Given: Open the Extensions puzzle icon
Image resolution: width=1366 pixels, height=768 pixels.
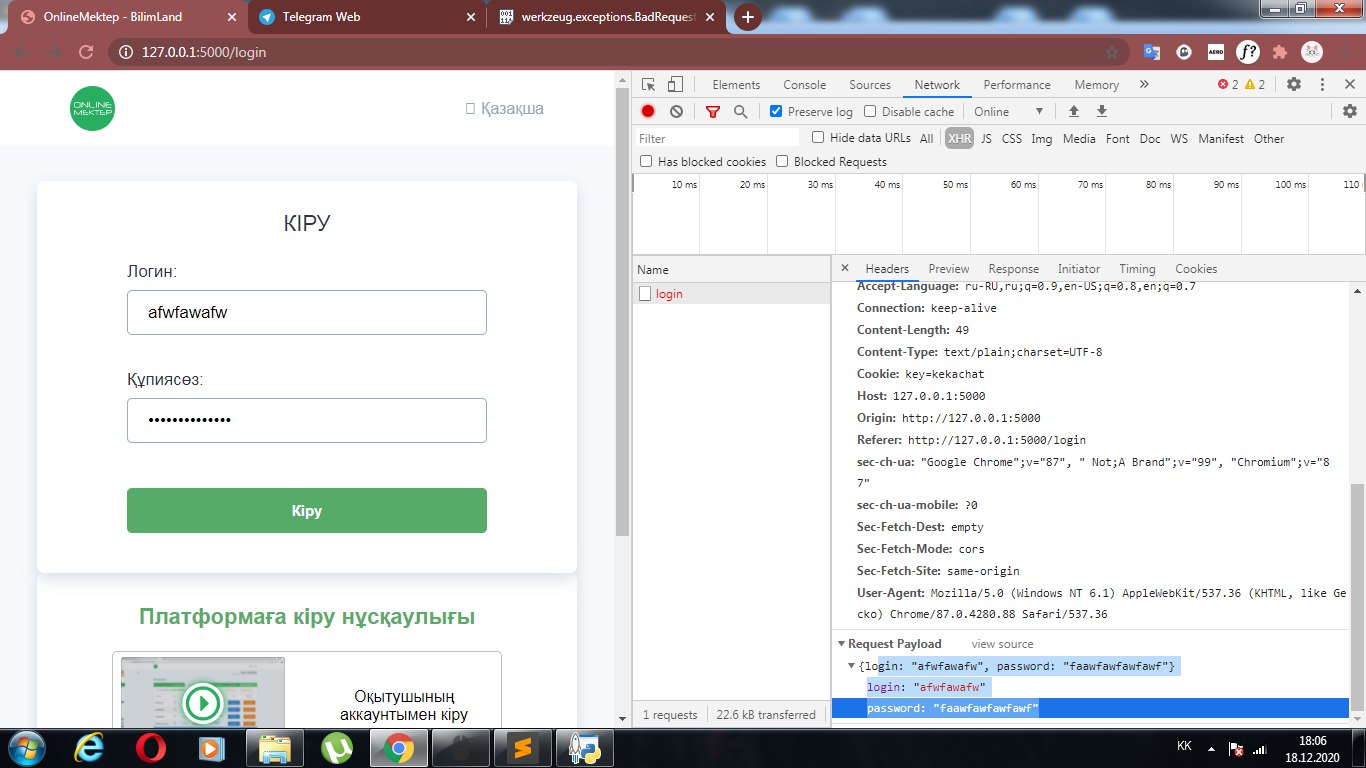Looking at the screenshot, I should (1280, 52).
